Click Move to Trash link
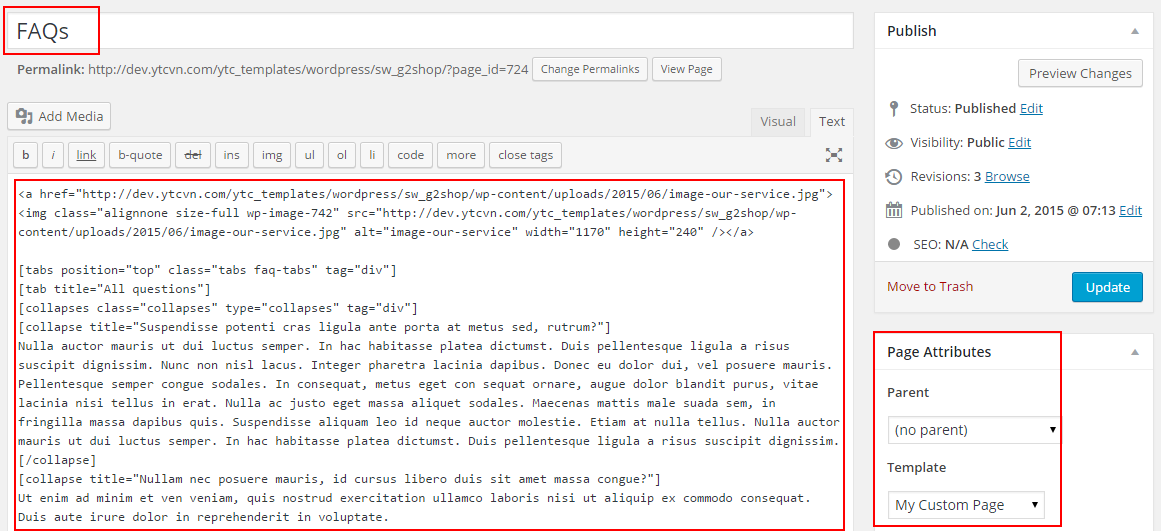The height and width of the screenshot is (531, 1161). tap(930, 287)
